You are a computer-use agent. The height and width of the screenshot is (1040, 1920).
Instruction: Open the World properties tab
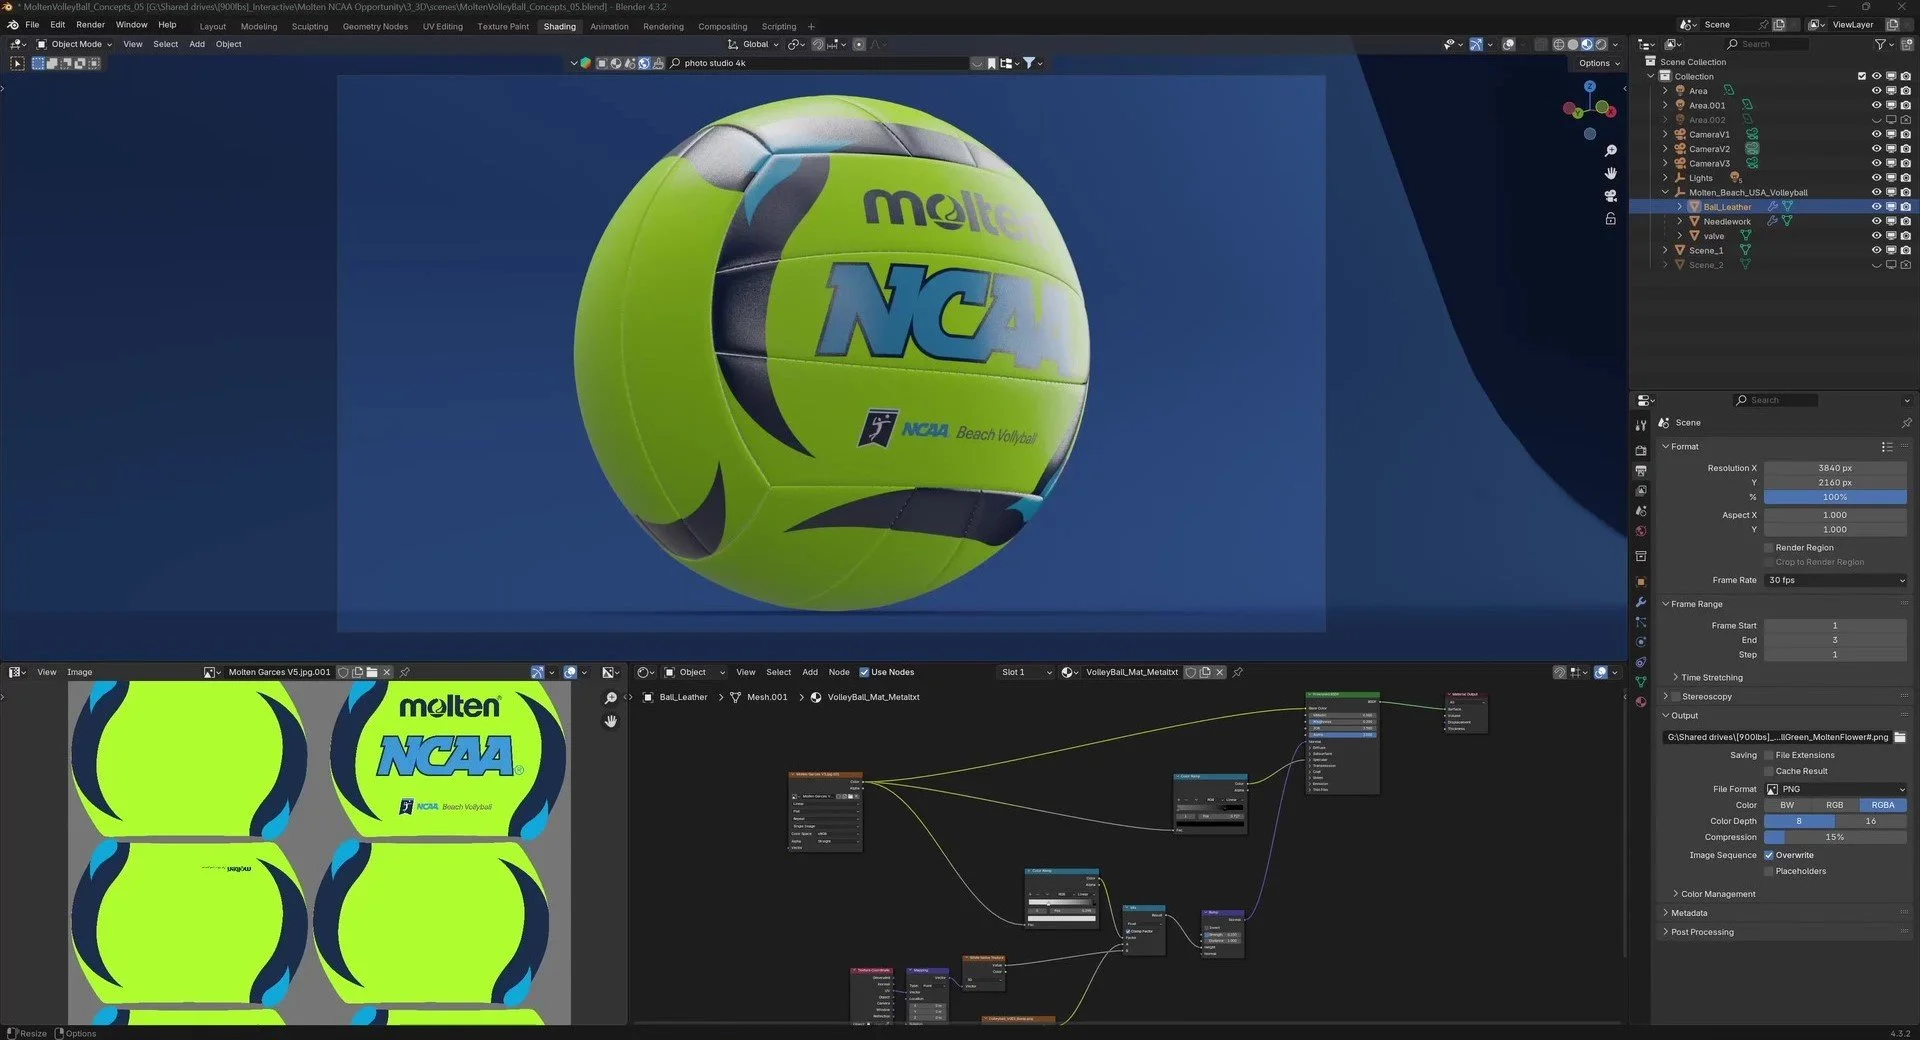(x=1640, y=531)
